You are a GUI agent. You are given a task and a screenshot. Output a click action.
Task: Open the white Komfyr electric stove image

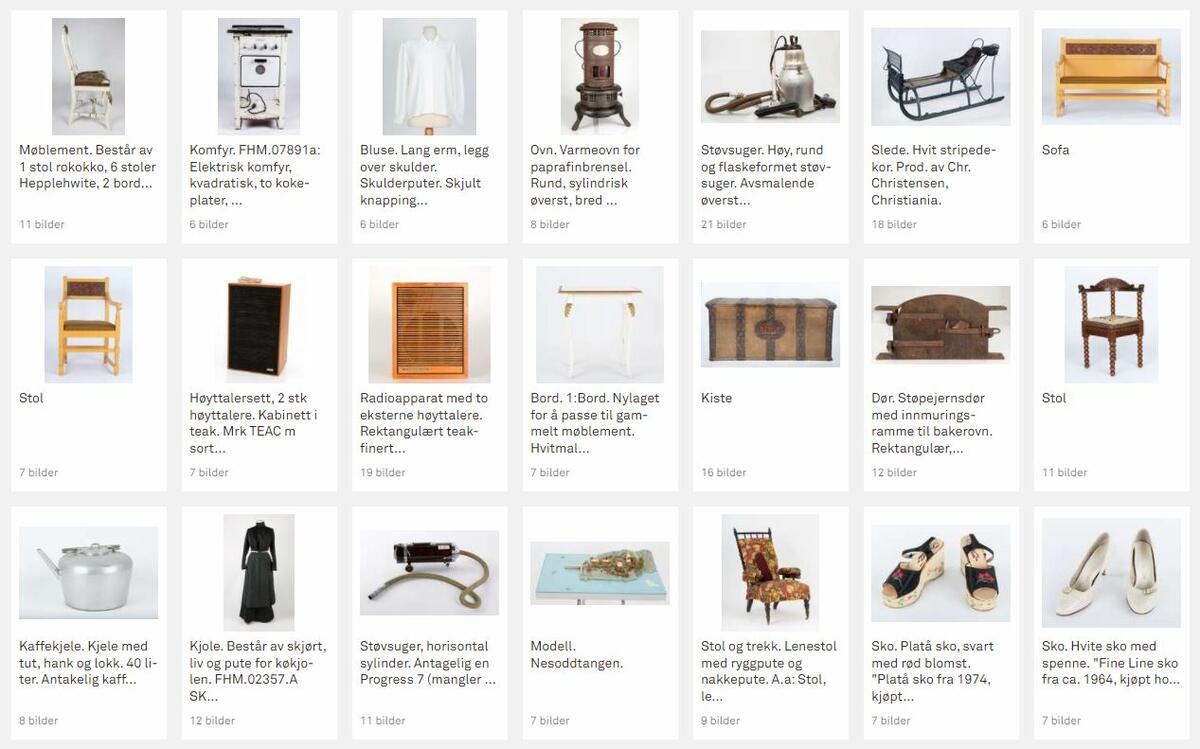[x=259, y=76]
